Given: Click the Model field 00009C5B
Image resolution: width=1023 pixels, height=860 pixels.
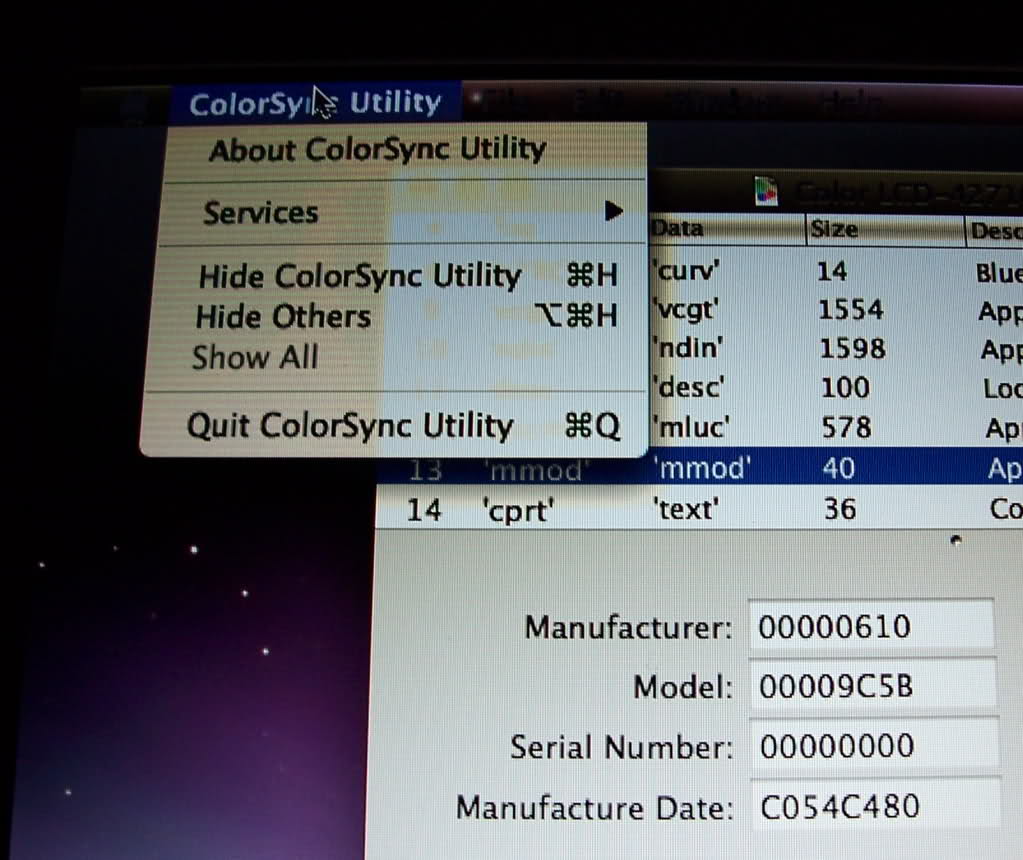Looking at the screenshot, I should (x=873, y=686).
